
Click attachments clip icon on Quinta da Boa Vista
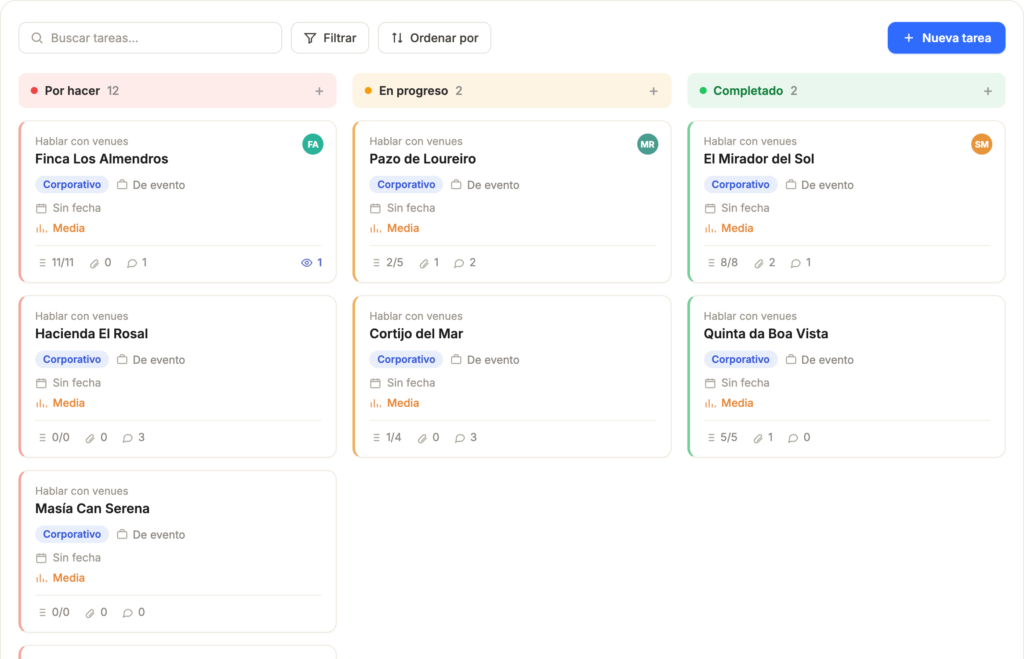[x=758, y=438]
